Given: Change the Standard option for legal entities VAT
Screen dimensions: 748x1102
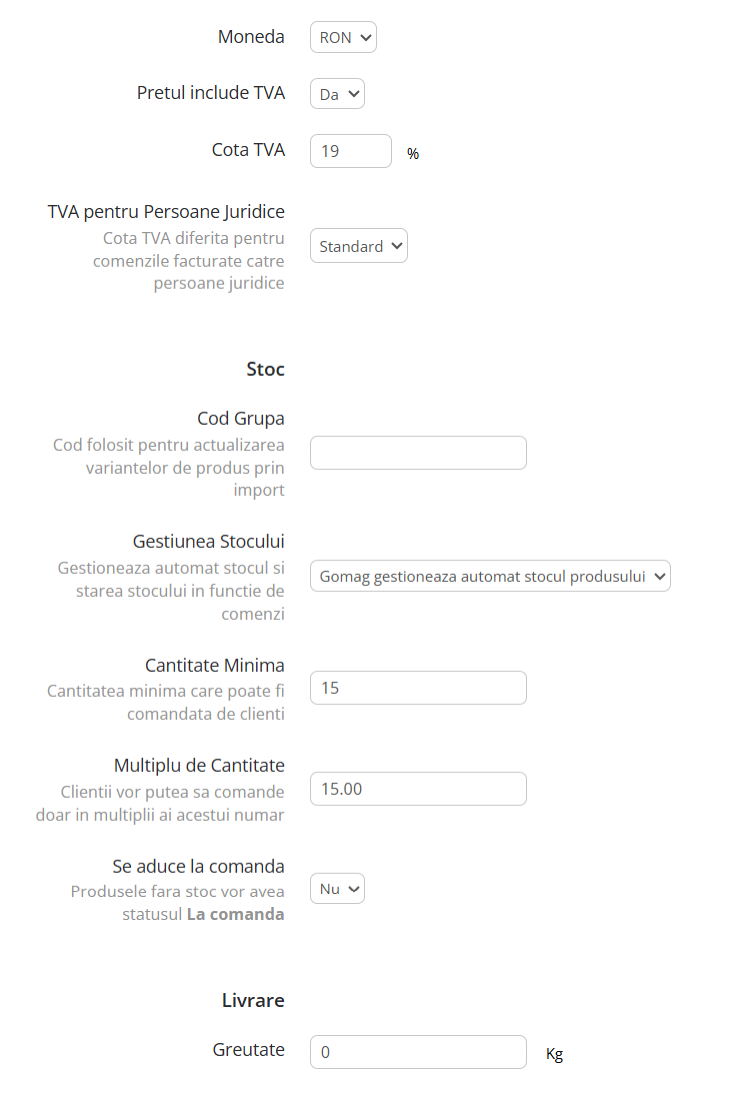Looking at the screenshot, I should tap(358, 245).
